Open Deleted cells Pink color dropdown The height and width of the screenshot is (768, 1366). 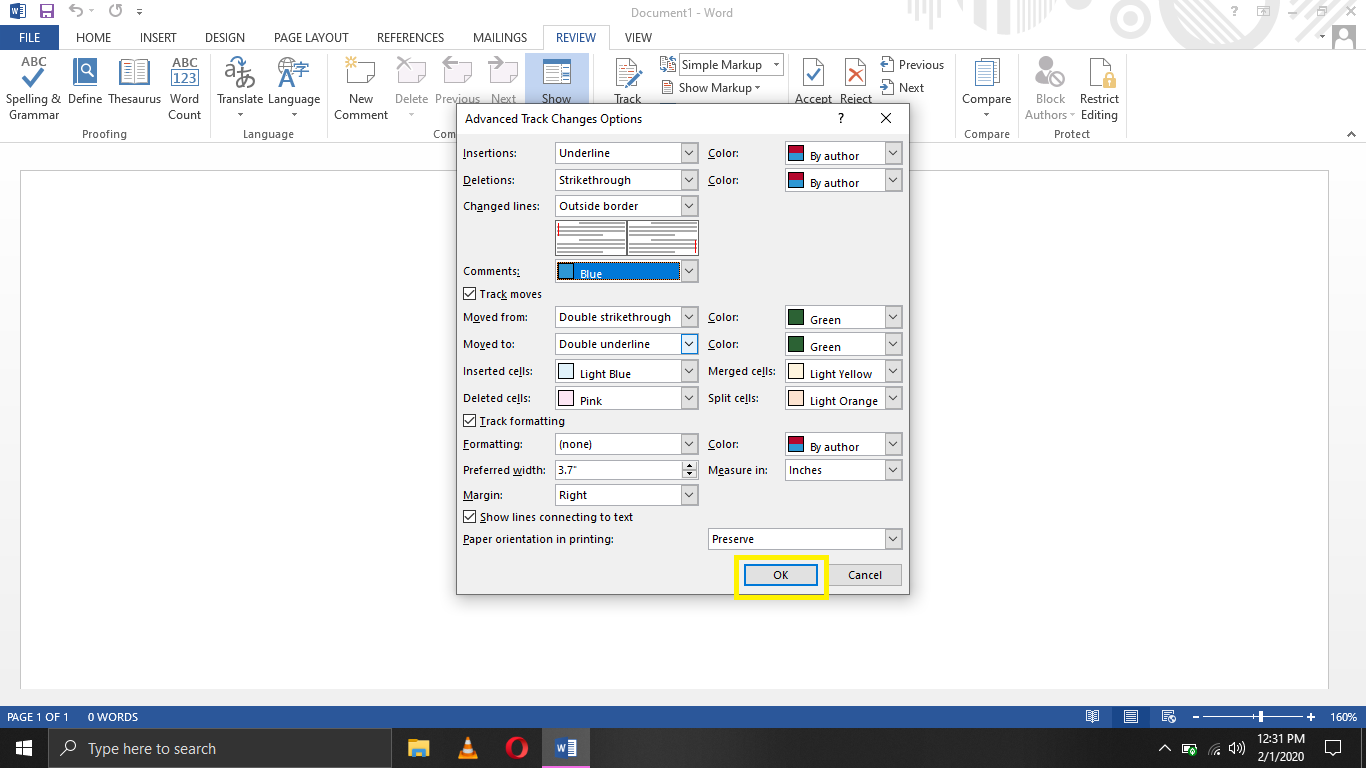click(x=688, y=398)
